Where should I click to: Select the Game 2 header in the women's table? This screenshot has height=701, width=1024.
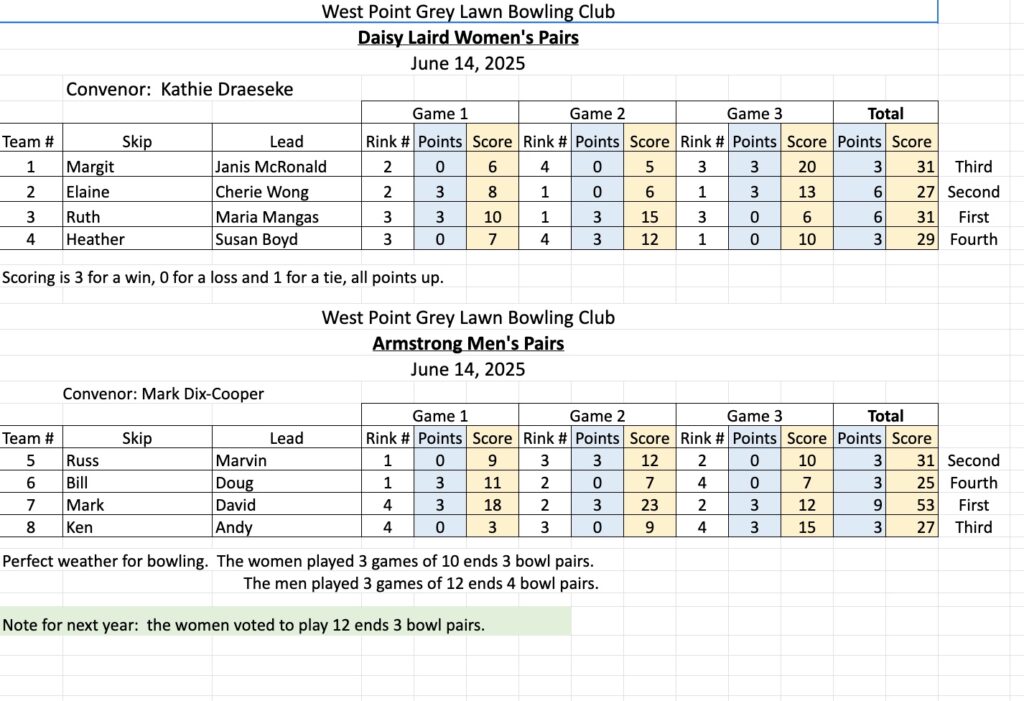(x=597, y=114)
